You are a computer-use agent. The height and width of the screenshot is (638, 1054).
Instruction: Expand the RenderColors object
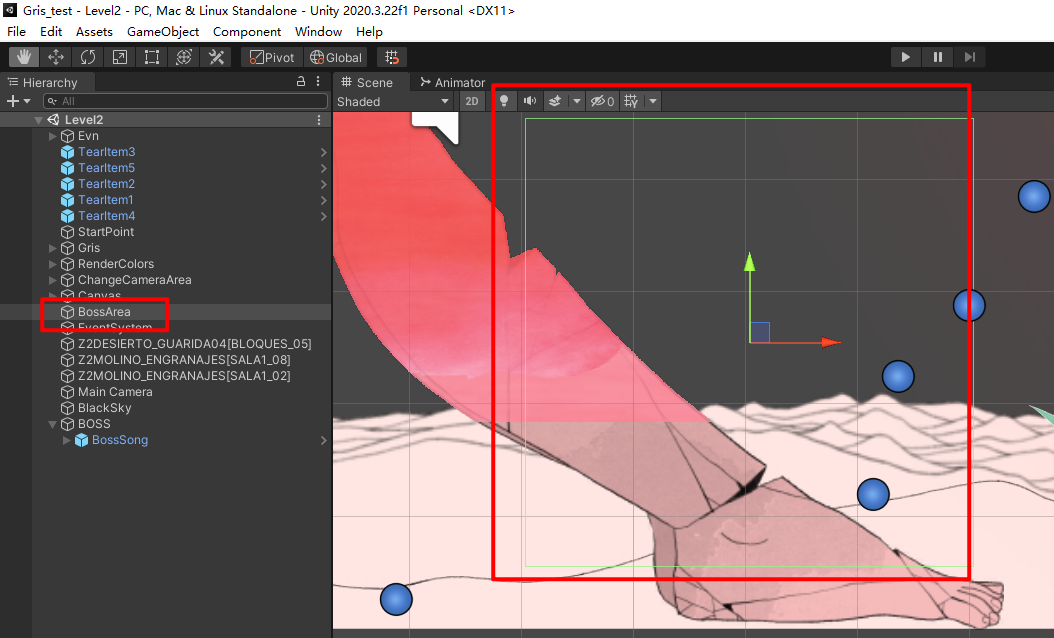pos(52,264)
